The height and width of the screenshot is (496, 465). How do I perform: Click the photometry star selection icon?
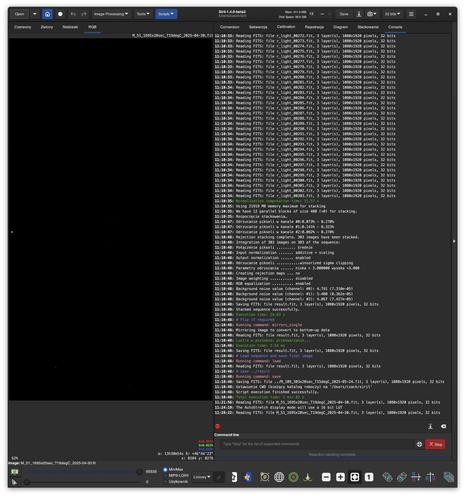[x=248, y=477]
